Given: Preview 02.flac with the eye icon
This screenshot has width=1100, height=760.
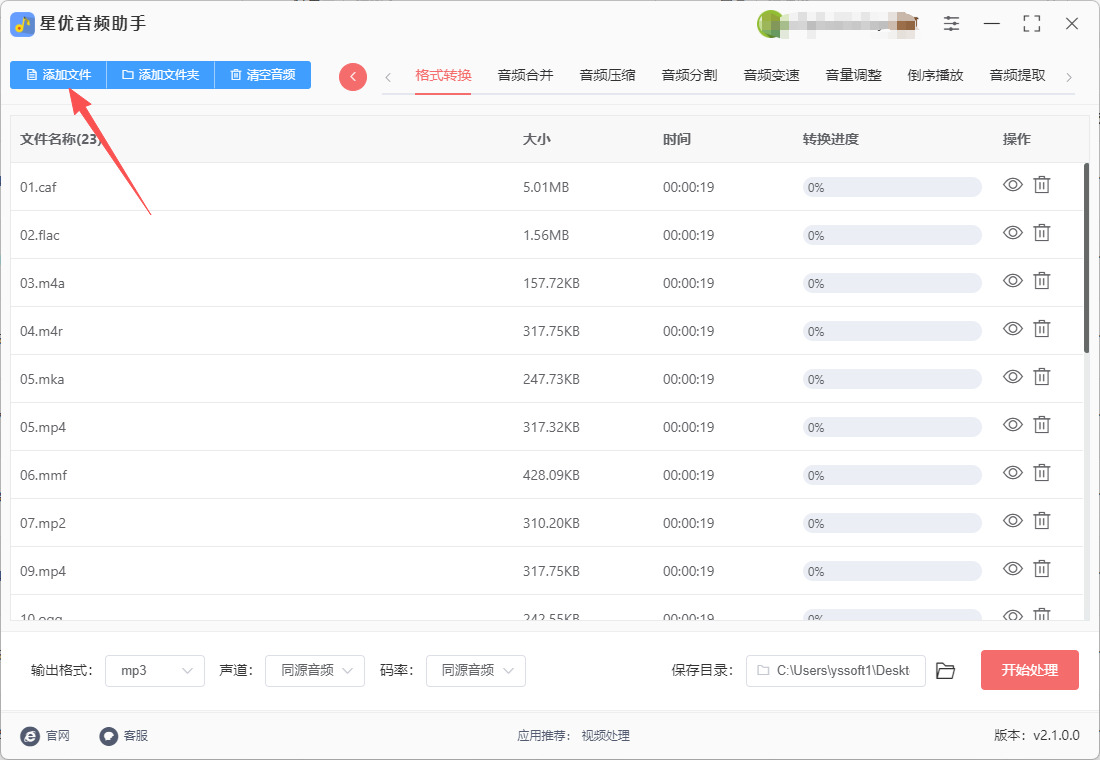Looking at the screenshot, I should [1013, 233].
